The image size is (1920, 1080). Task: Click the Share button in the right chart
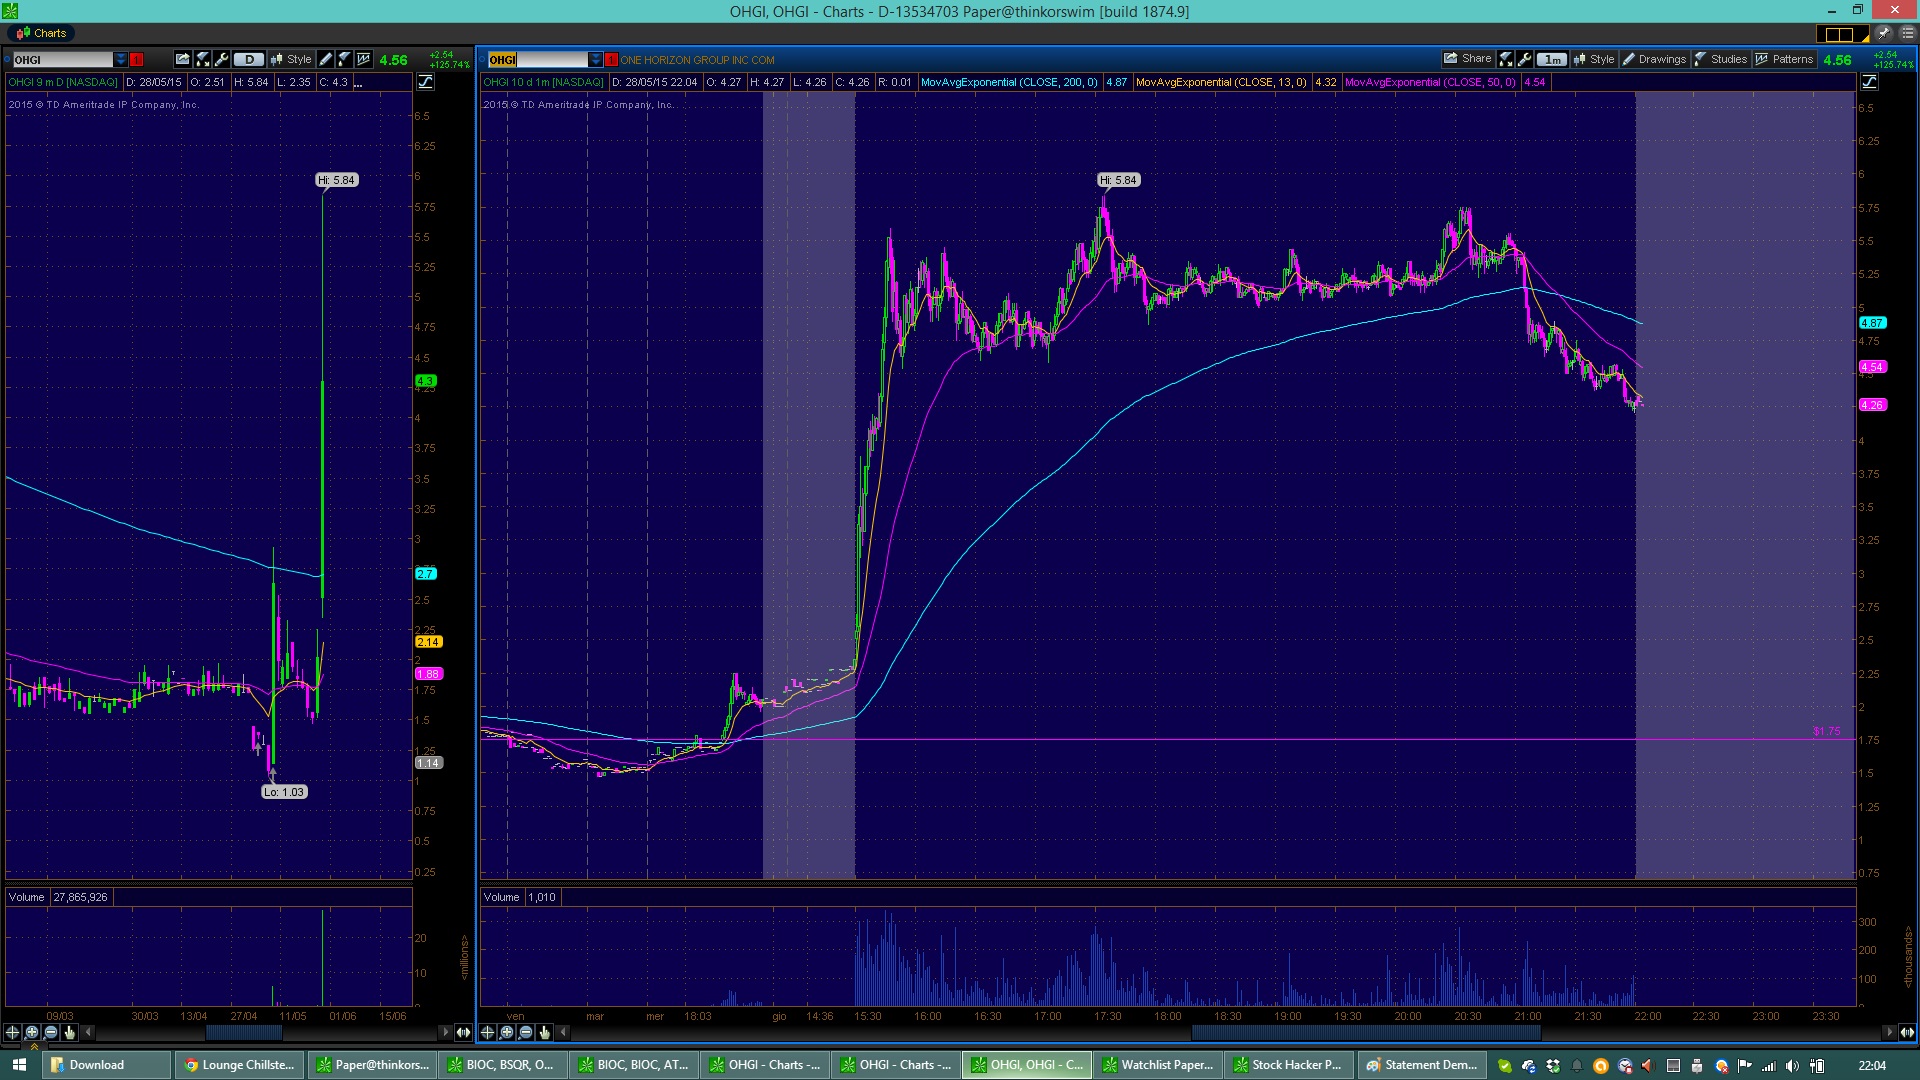[1467, 59]
